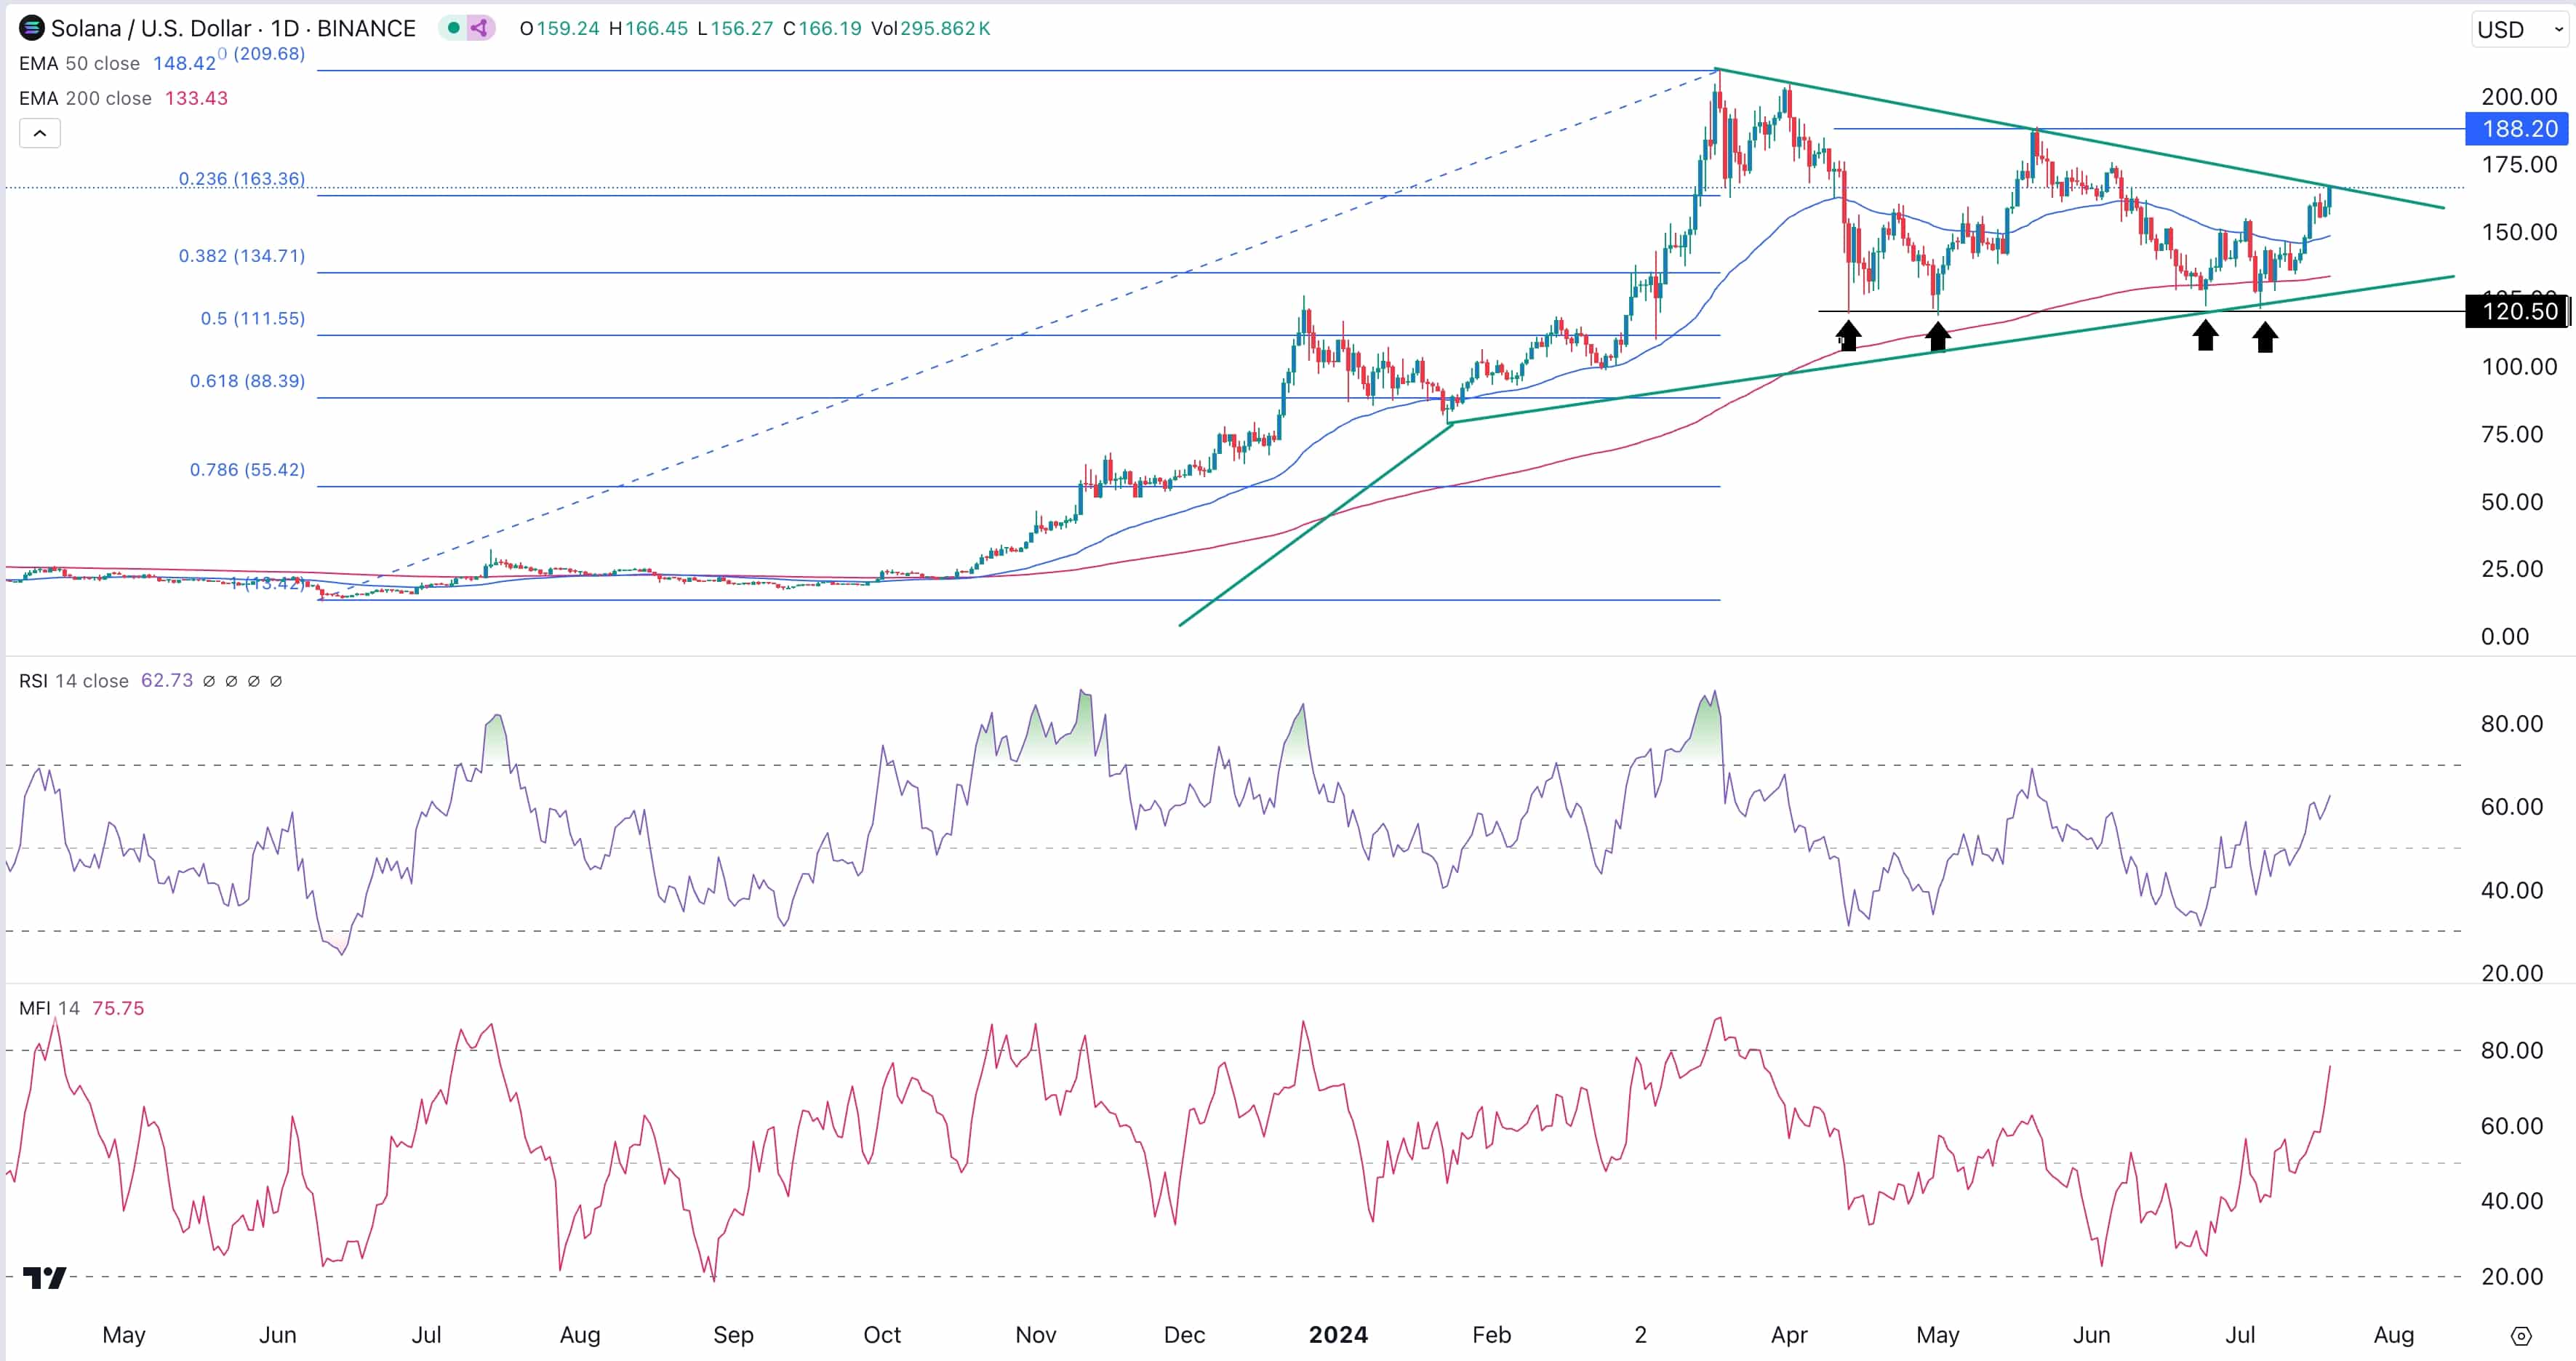The image size is (2576, 1361).
Task: Click the purple share-style icon beside BINANCE
Action: tap(480, 28)
